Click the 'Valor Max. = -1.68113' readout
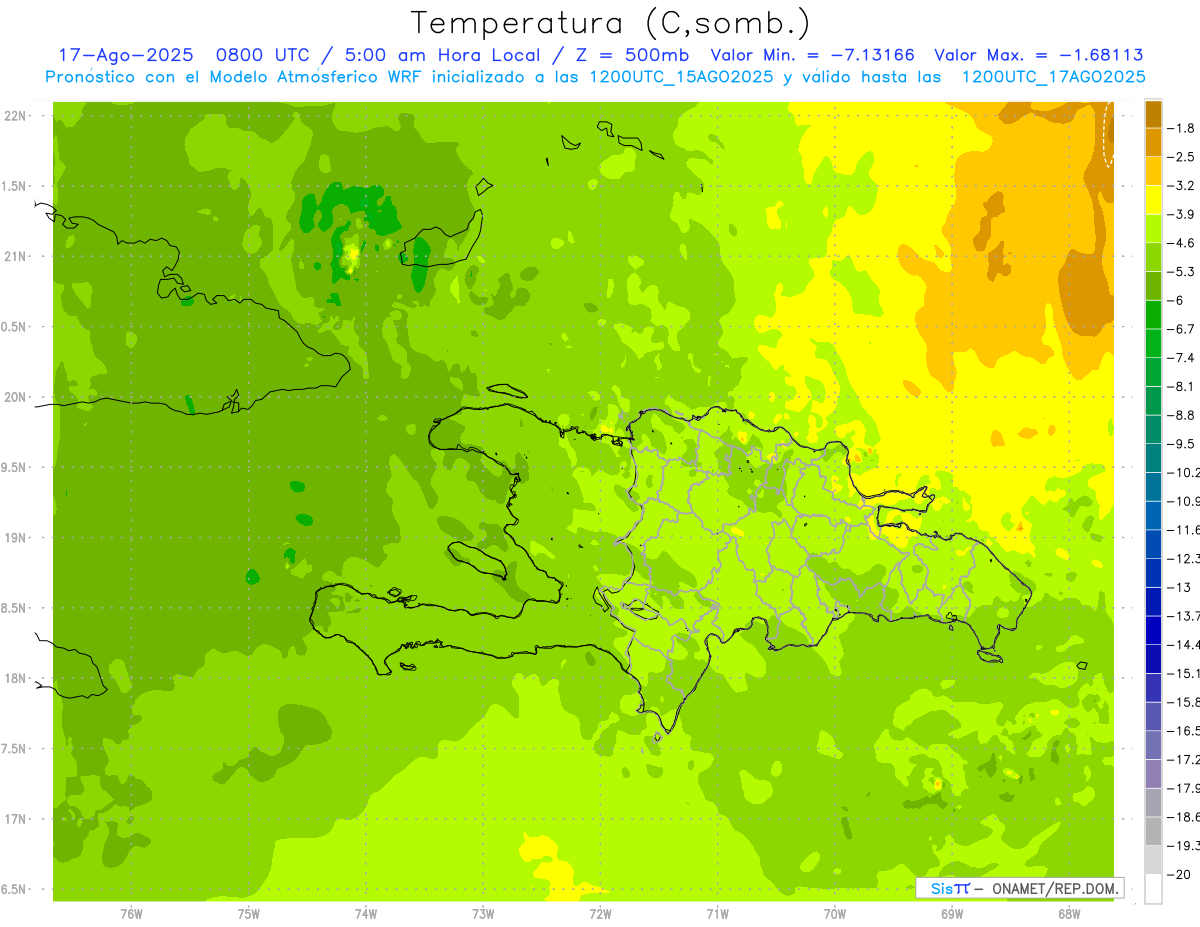The image size is (1200, 927). click(x=1038, y=55)
